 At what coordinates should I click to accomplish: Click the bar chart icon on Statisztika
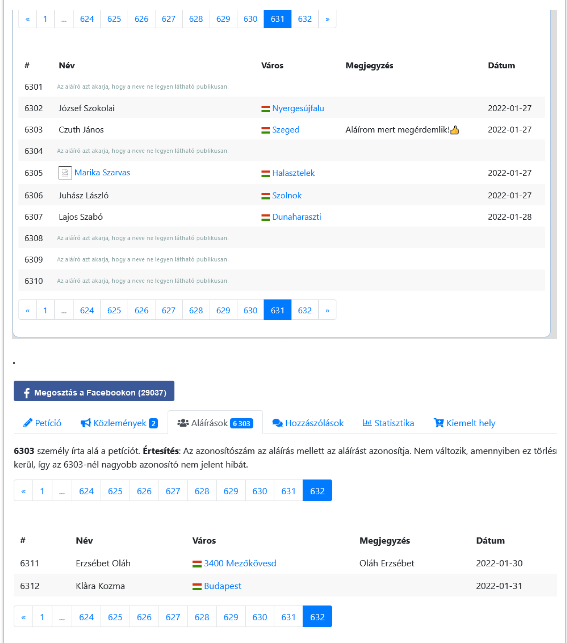point(367,422)
